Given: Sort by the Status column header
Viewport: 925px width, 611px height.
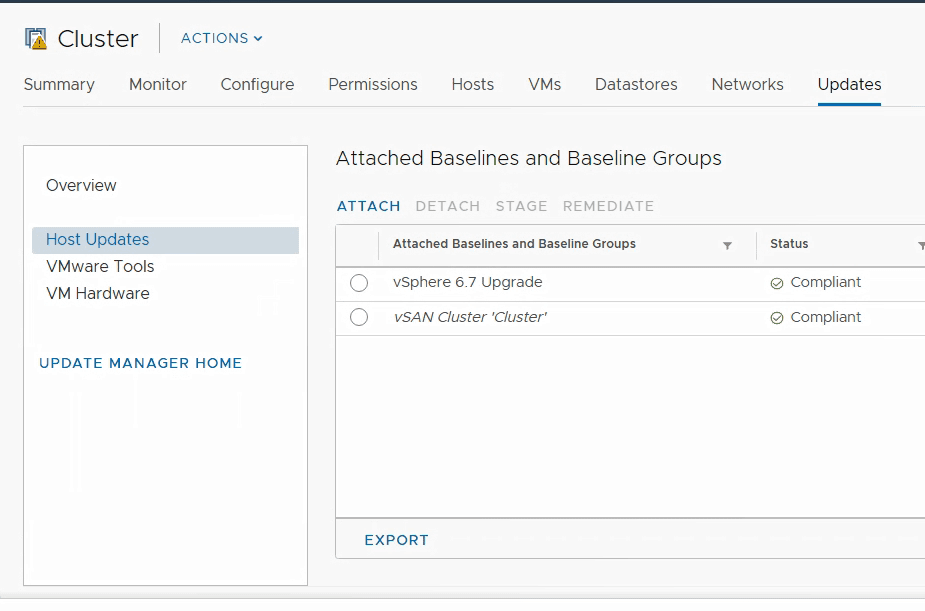Looking at the screenshot, I should [789, 244].
